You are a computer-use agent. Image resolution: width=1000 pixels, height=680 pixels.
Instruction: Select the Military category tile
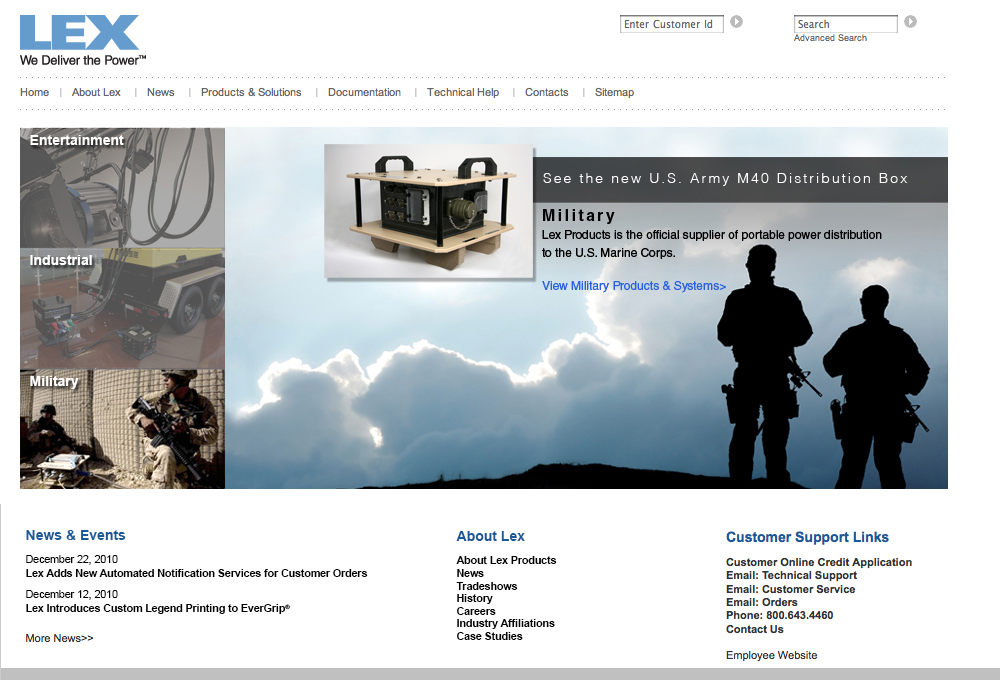click(122, 429)
